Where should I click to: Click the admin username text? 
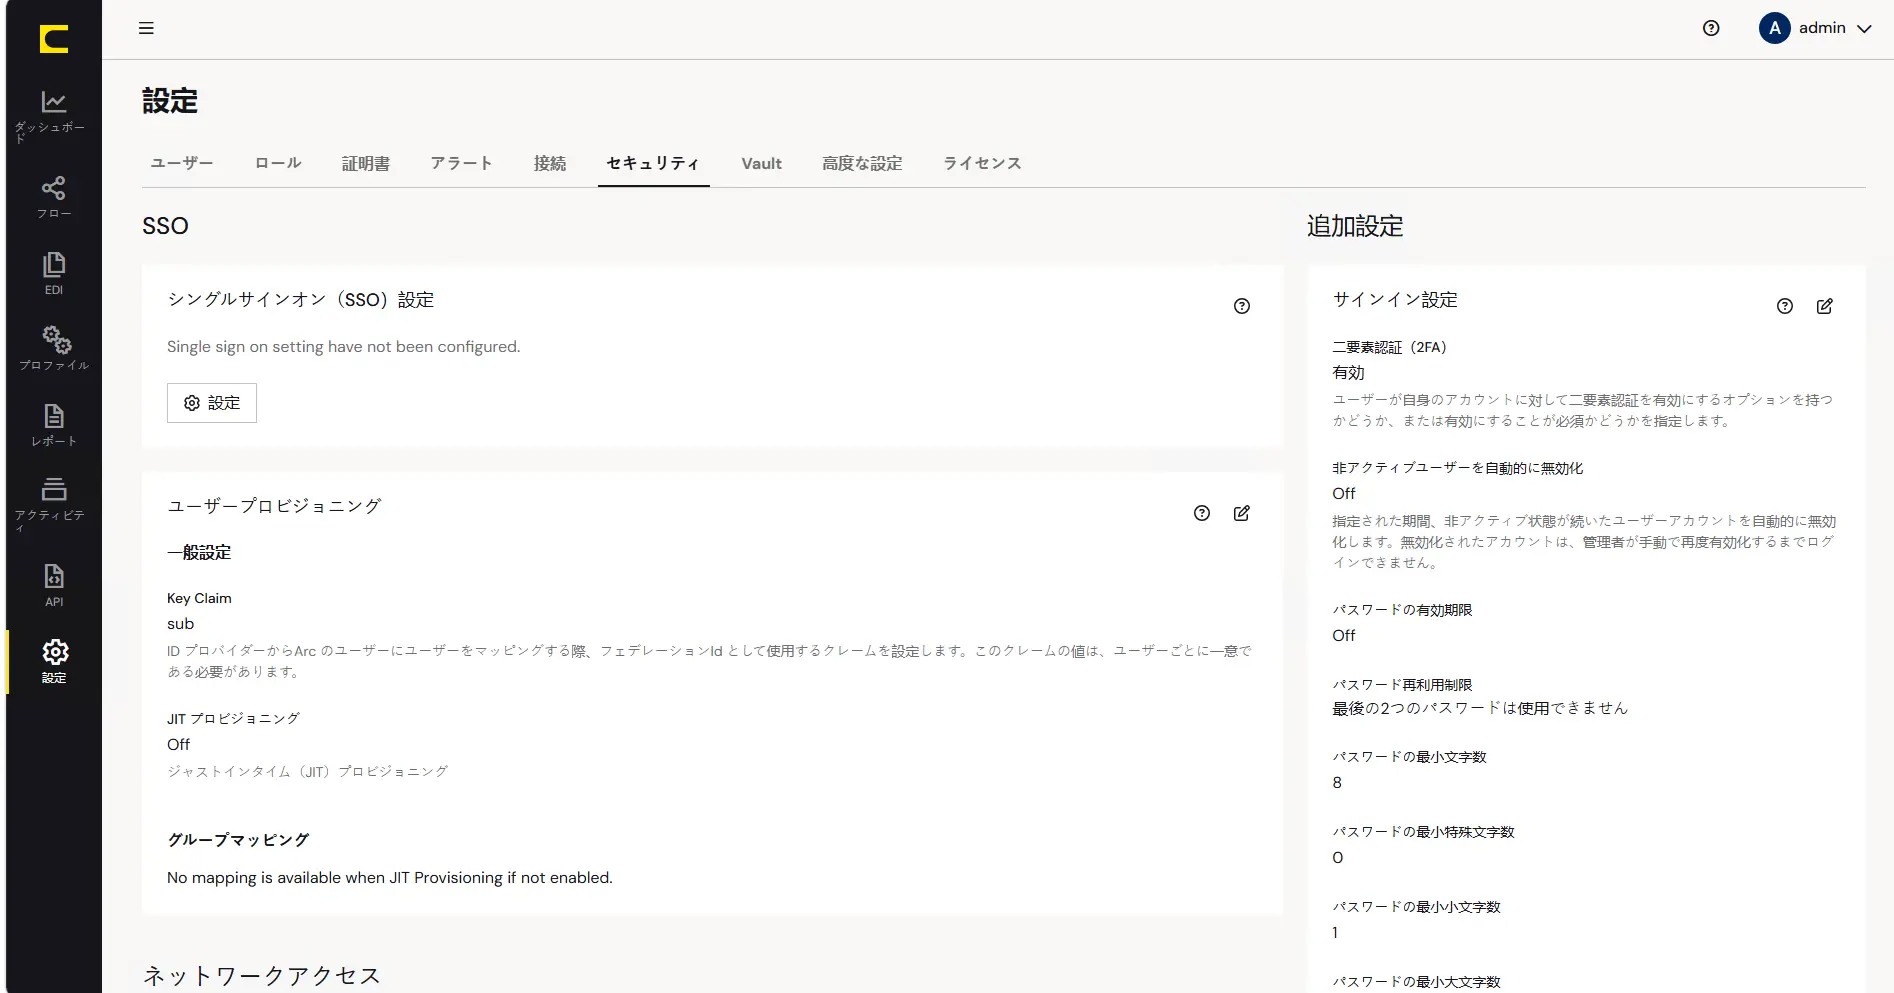click(x=1822, y=28)
